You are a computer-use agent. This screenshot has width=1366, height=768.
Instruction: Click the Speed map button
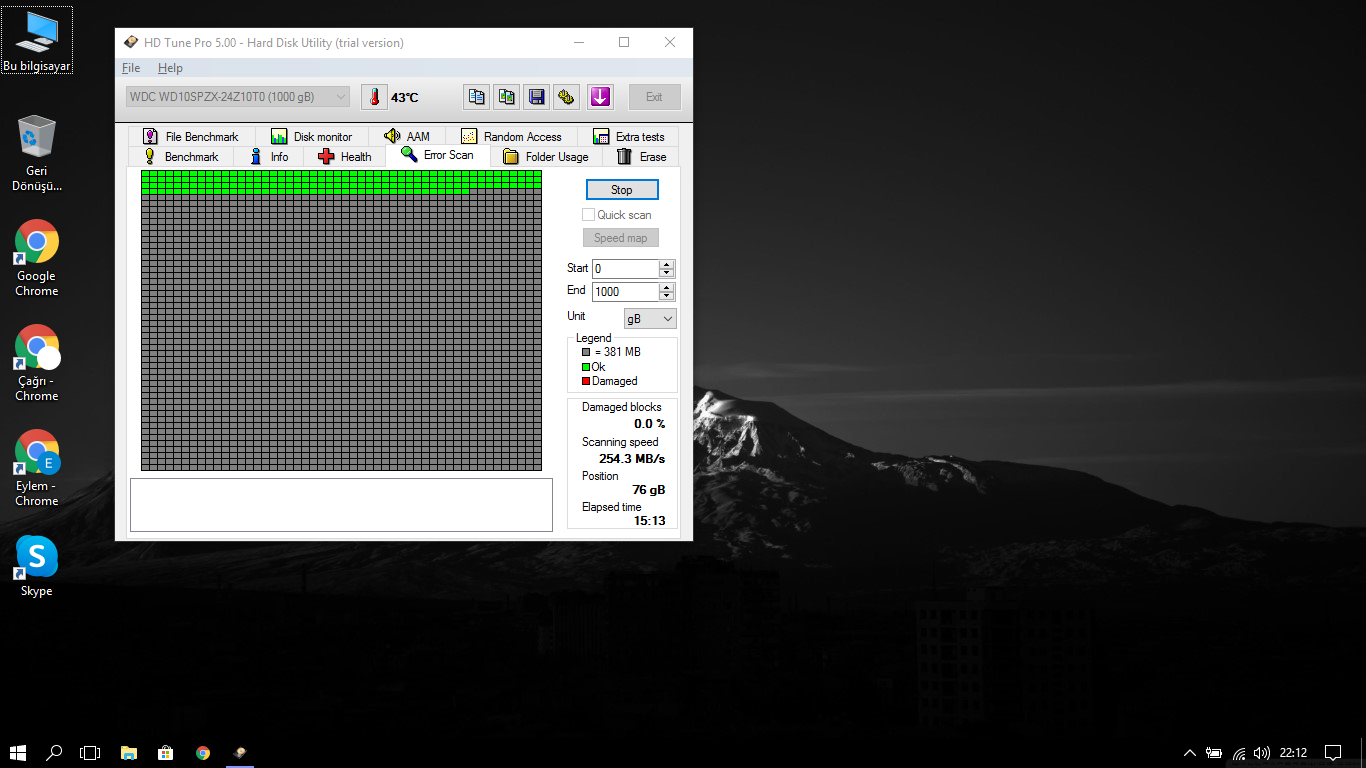click(x=621, y=238)
